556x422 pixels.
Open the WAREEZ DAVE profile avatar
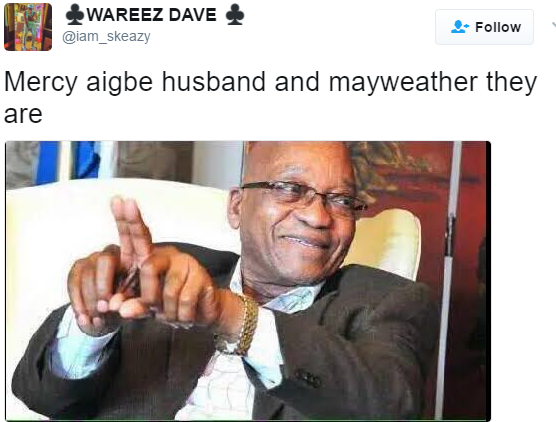tap(28, 27)
